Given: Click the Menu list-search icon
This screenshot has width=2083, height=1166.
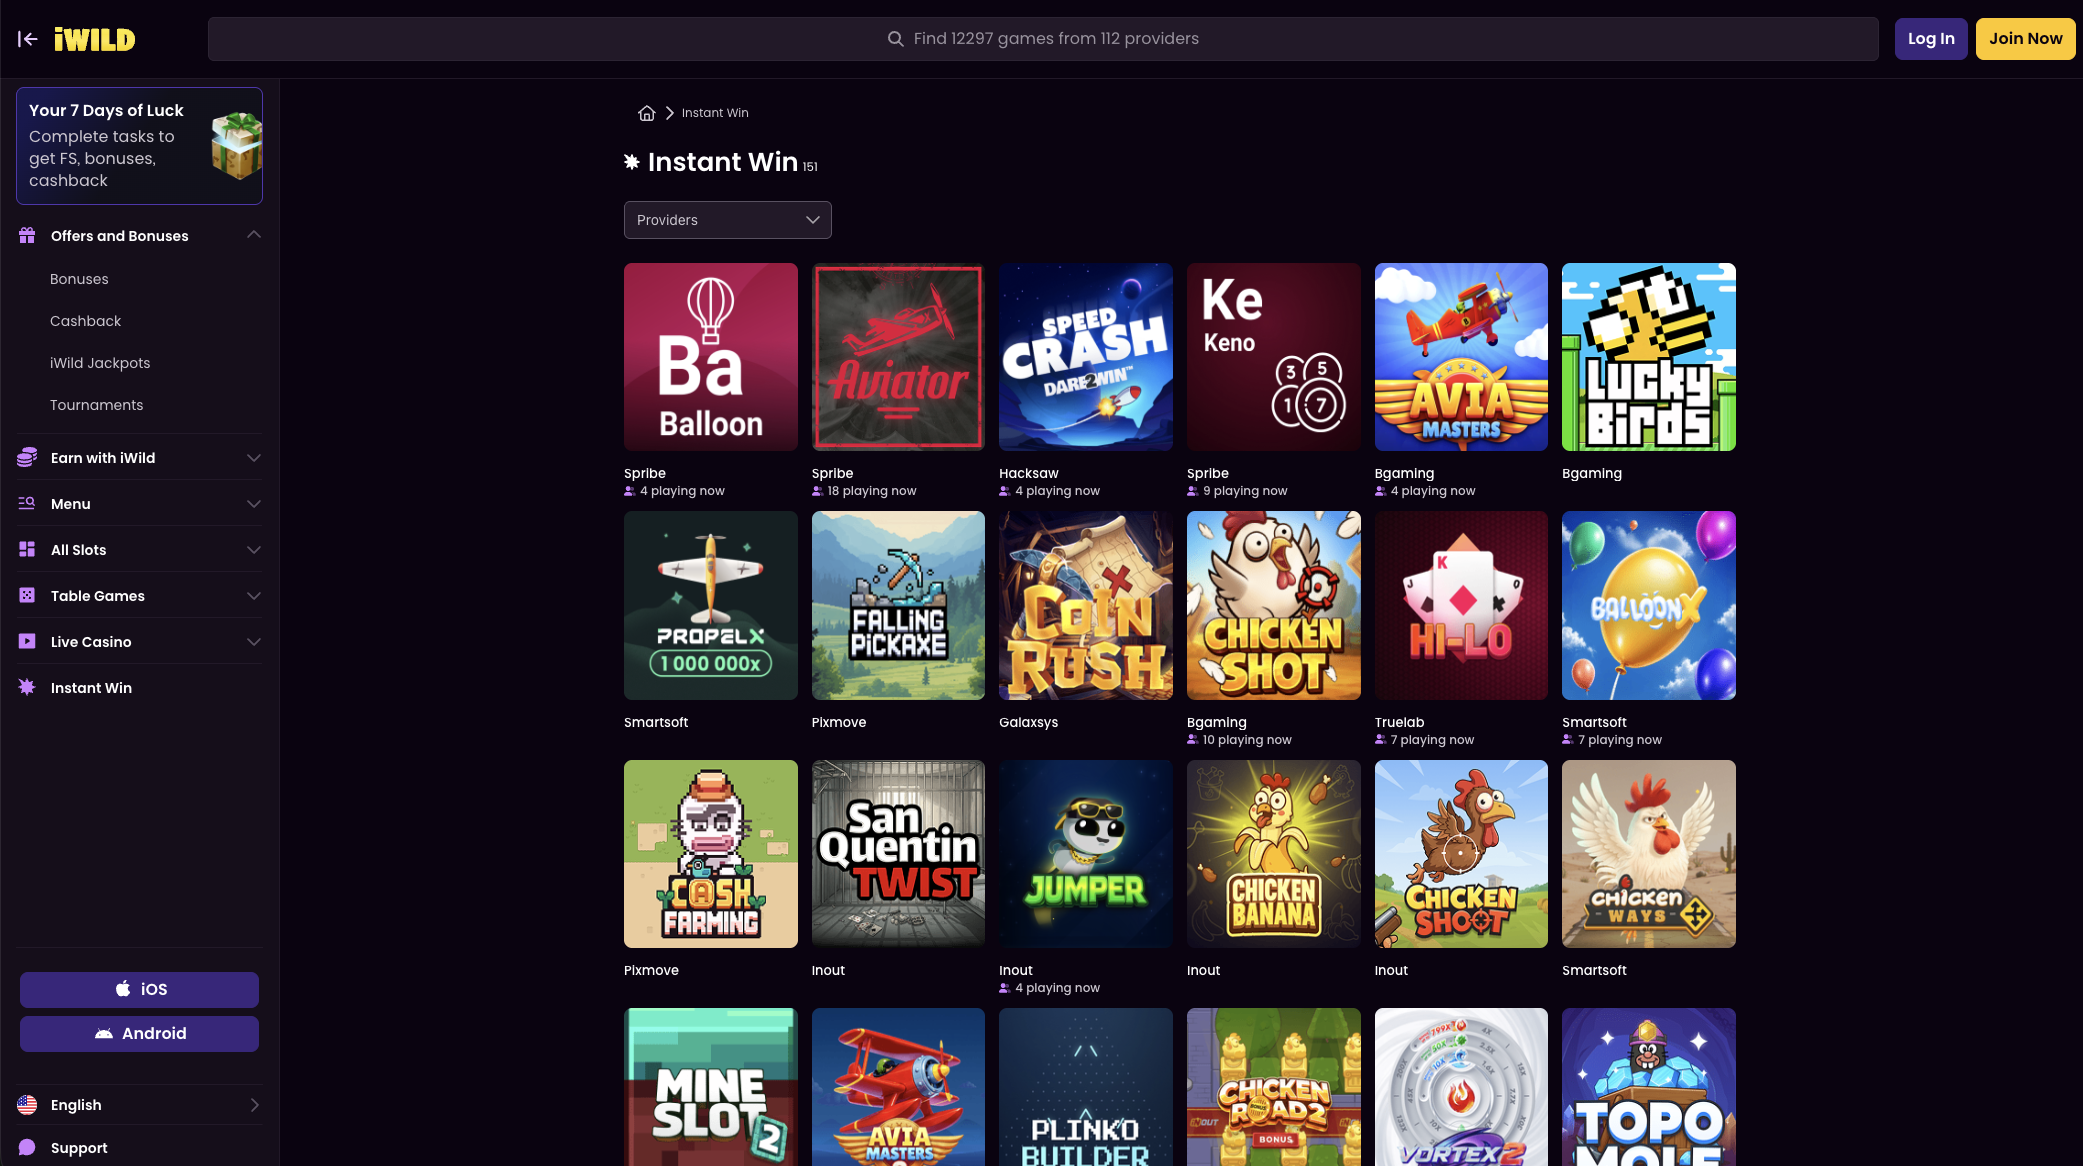Looking at the screenshot, I should (27, 504).
